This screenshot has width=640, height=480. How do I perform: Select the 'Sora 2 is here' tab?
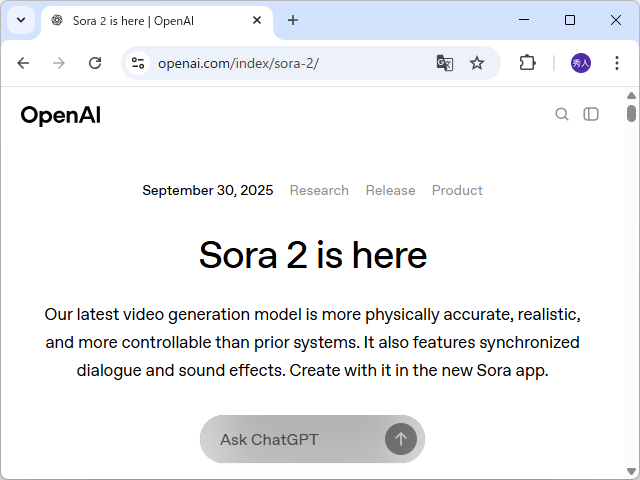[157, 21]
